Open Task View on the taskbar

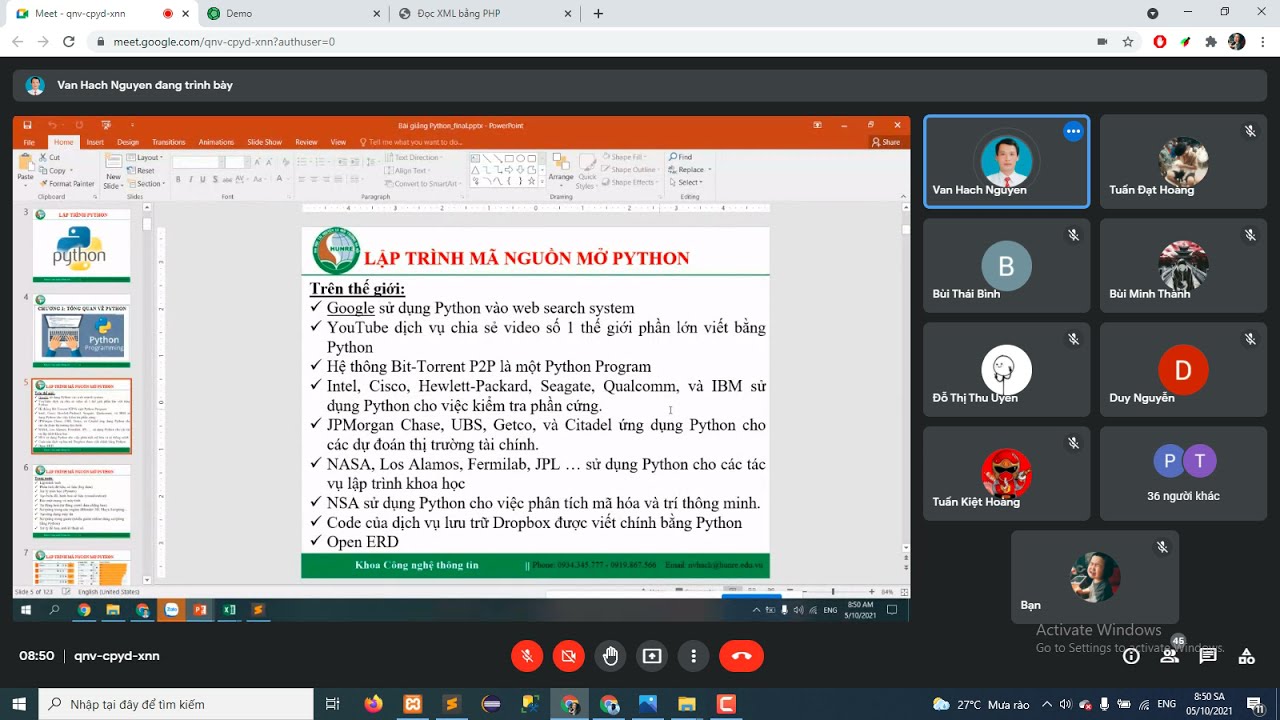coord(333,704)
